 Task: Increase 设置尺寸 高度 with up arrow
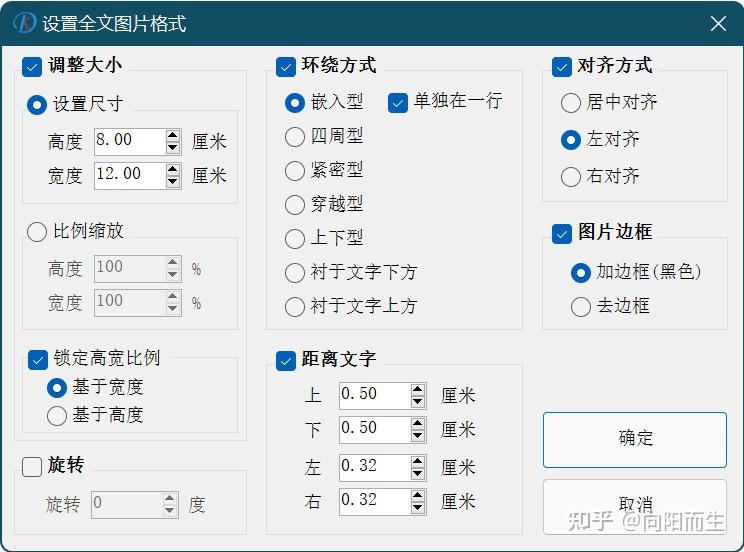tap(173, 135)
